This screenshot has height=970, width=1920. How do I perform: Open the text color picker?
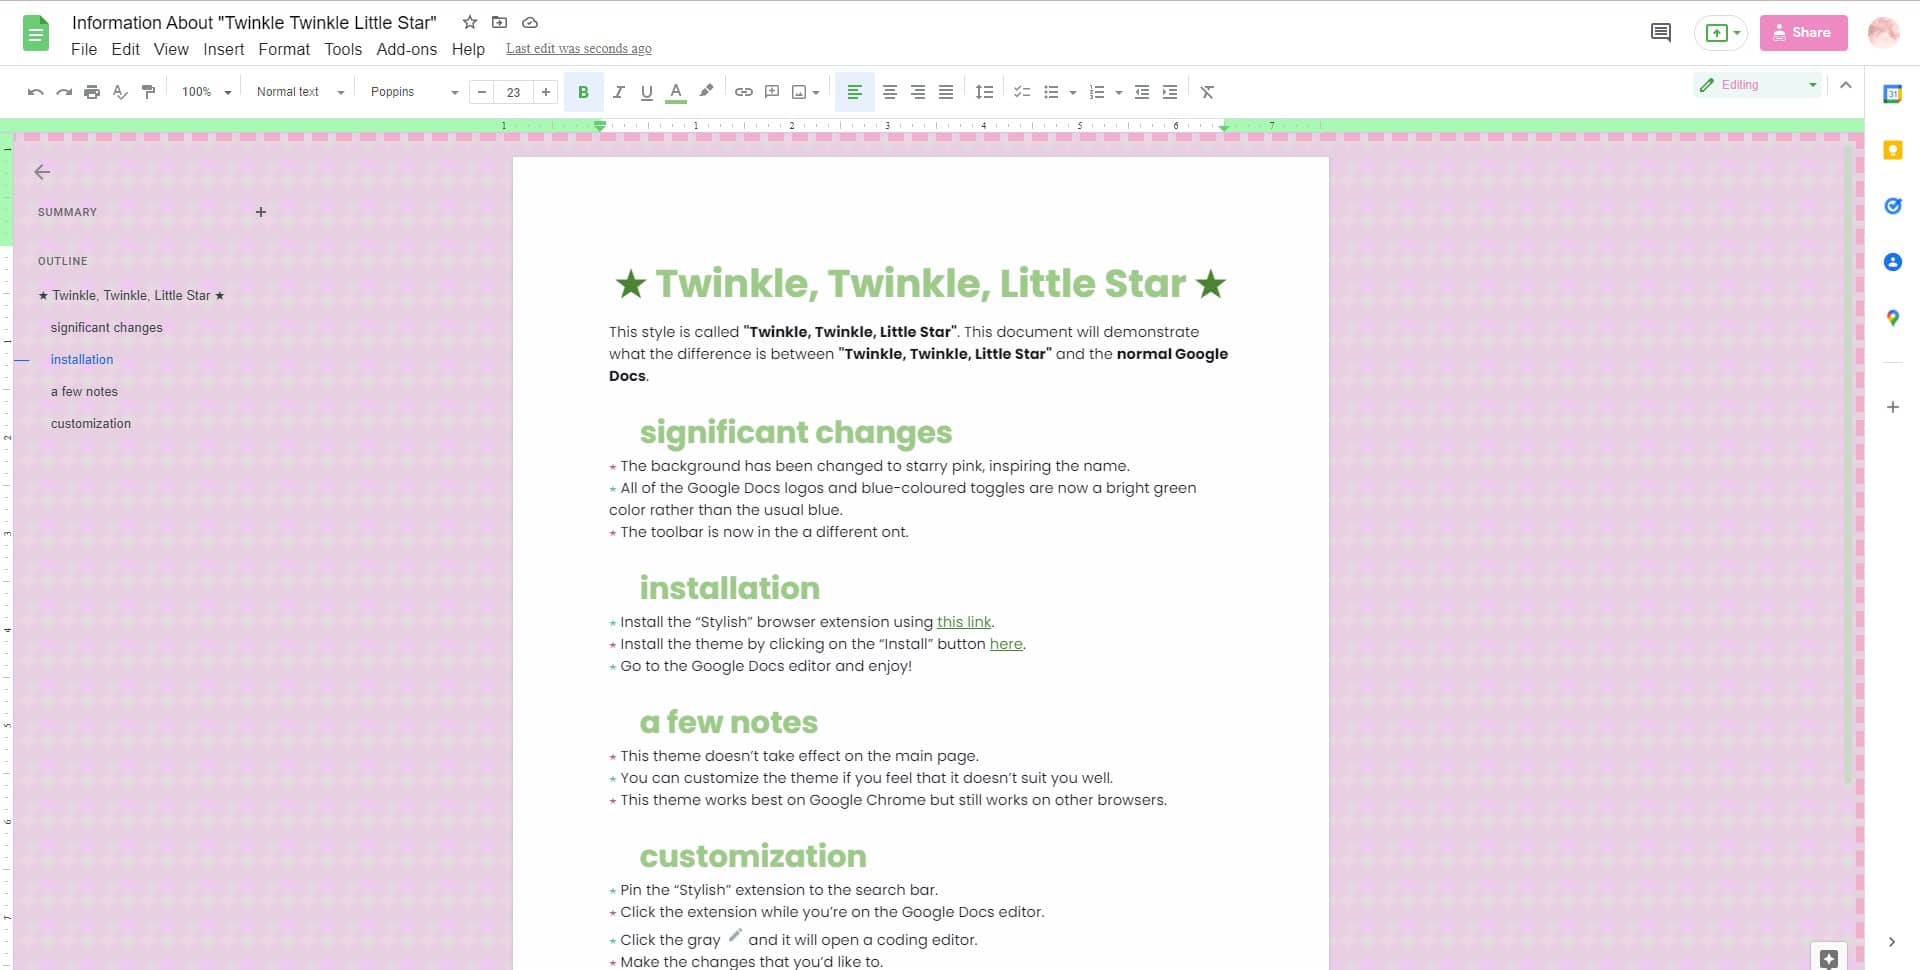tap(676, 92)
